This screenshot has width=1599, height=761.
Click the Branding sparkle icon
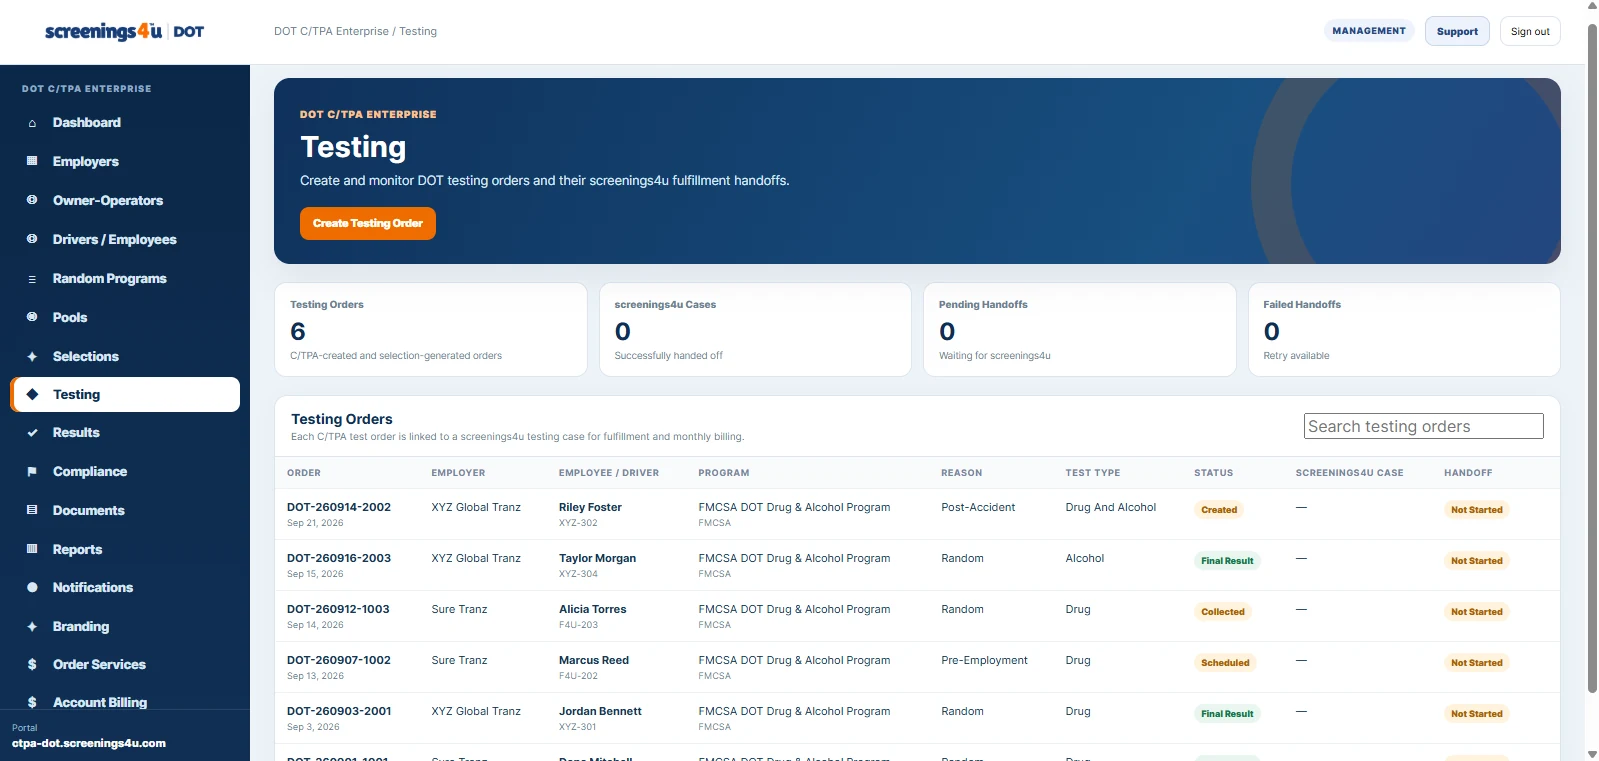click(x=32, y=626)
